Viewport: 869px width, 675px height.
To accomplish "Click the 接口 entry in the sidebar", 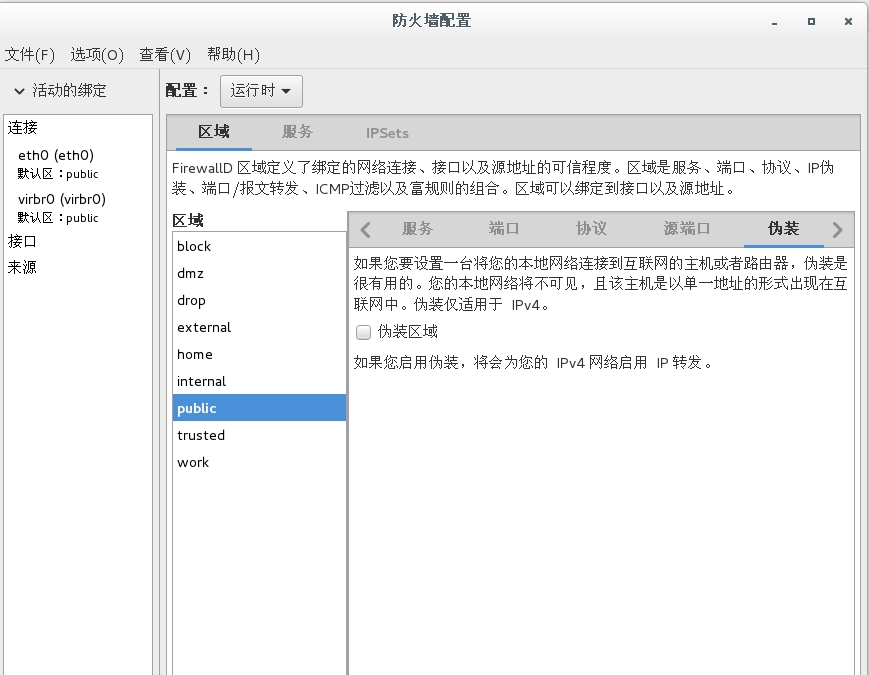I will (22, 241).
